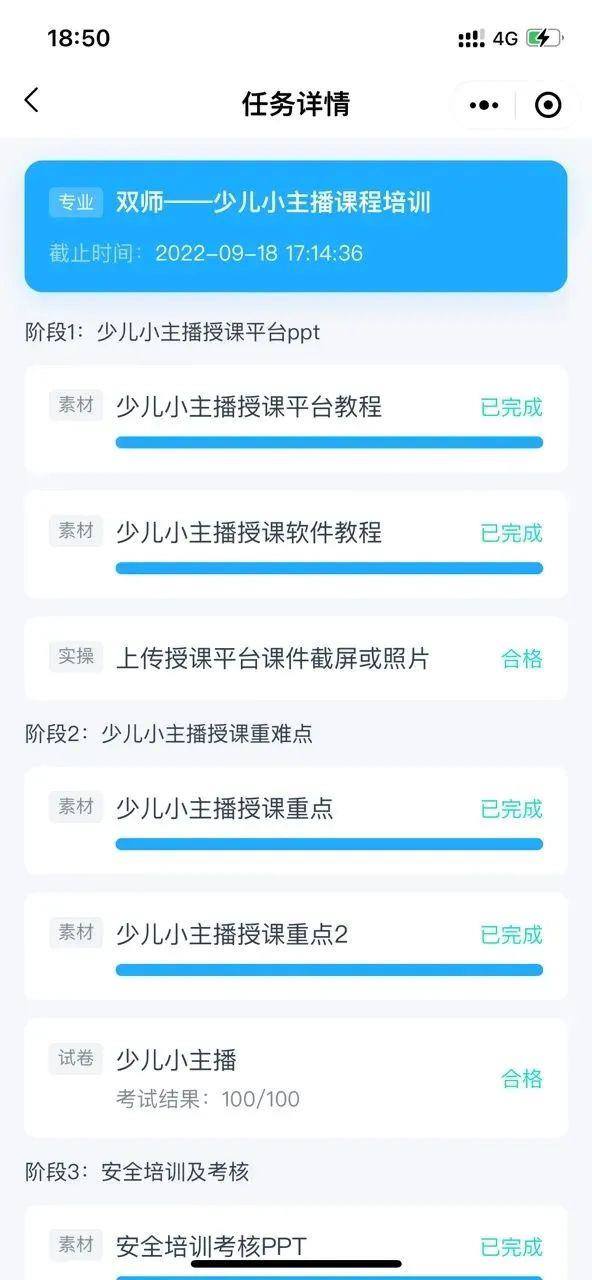Tap the circular capsule close icon
This screenshot has width=592, height=1280.
pos(545,104)
